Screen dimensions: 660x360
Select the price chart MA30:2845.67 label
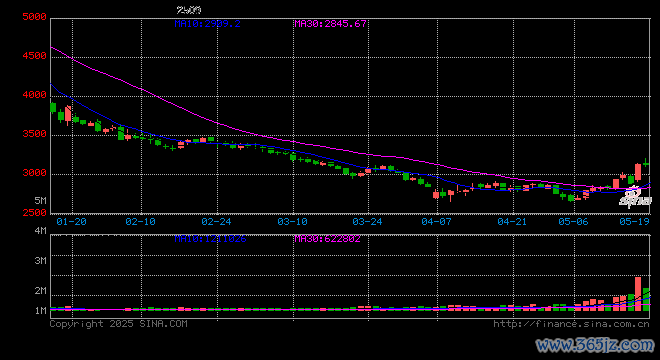(x=330, y=24)
